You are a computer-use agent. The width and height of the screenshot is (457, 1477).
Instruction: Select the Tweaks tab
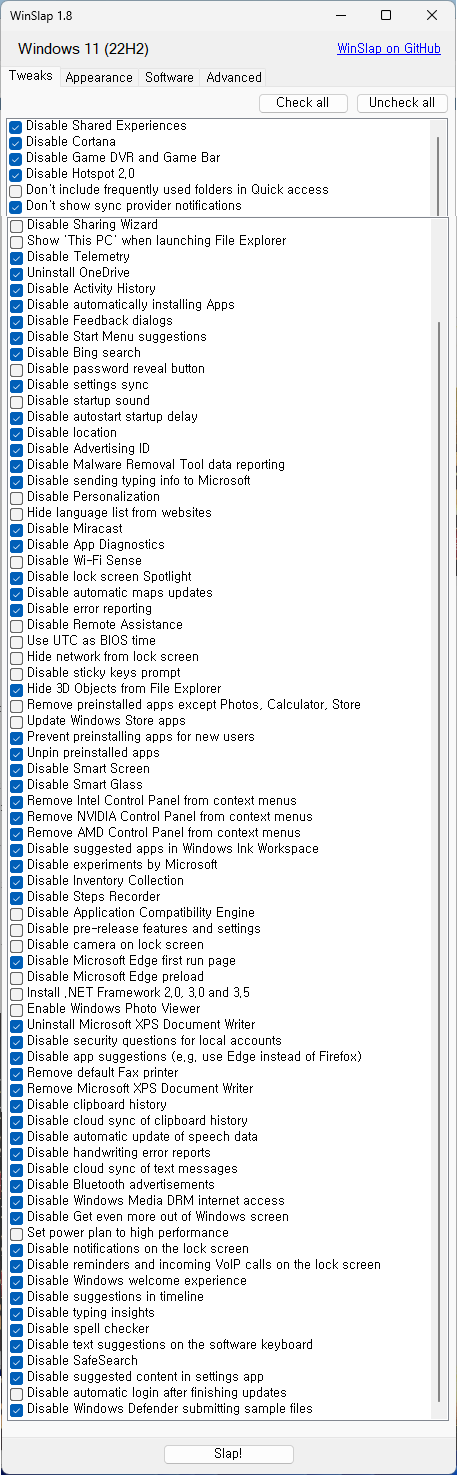31,76
